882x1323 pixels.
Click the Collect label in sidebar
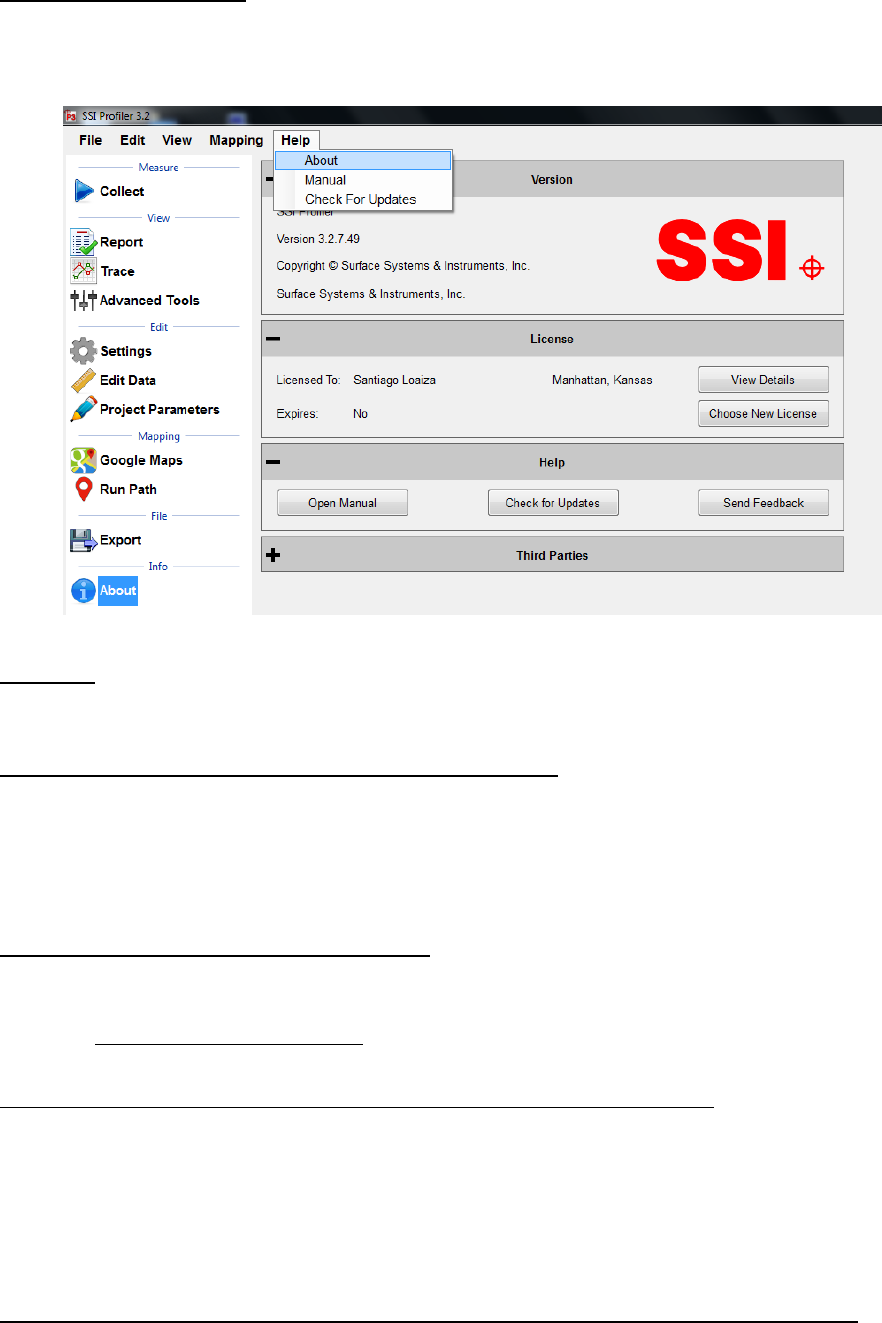pyautogui.click(x=122, y=191)
